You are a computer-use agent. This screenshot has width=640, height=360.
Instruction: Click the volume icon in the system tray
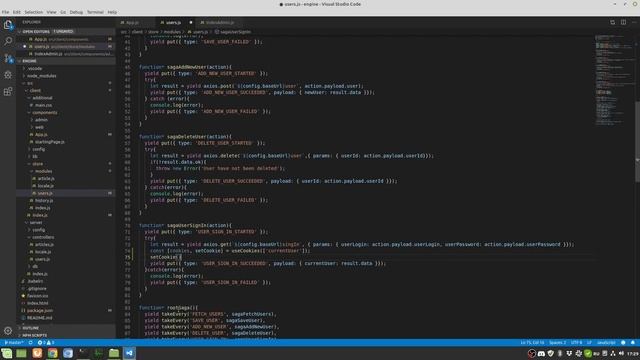[x=621, y=353]
